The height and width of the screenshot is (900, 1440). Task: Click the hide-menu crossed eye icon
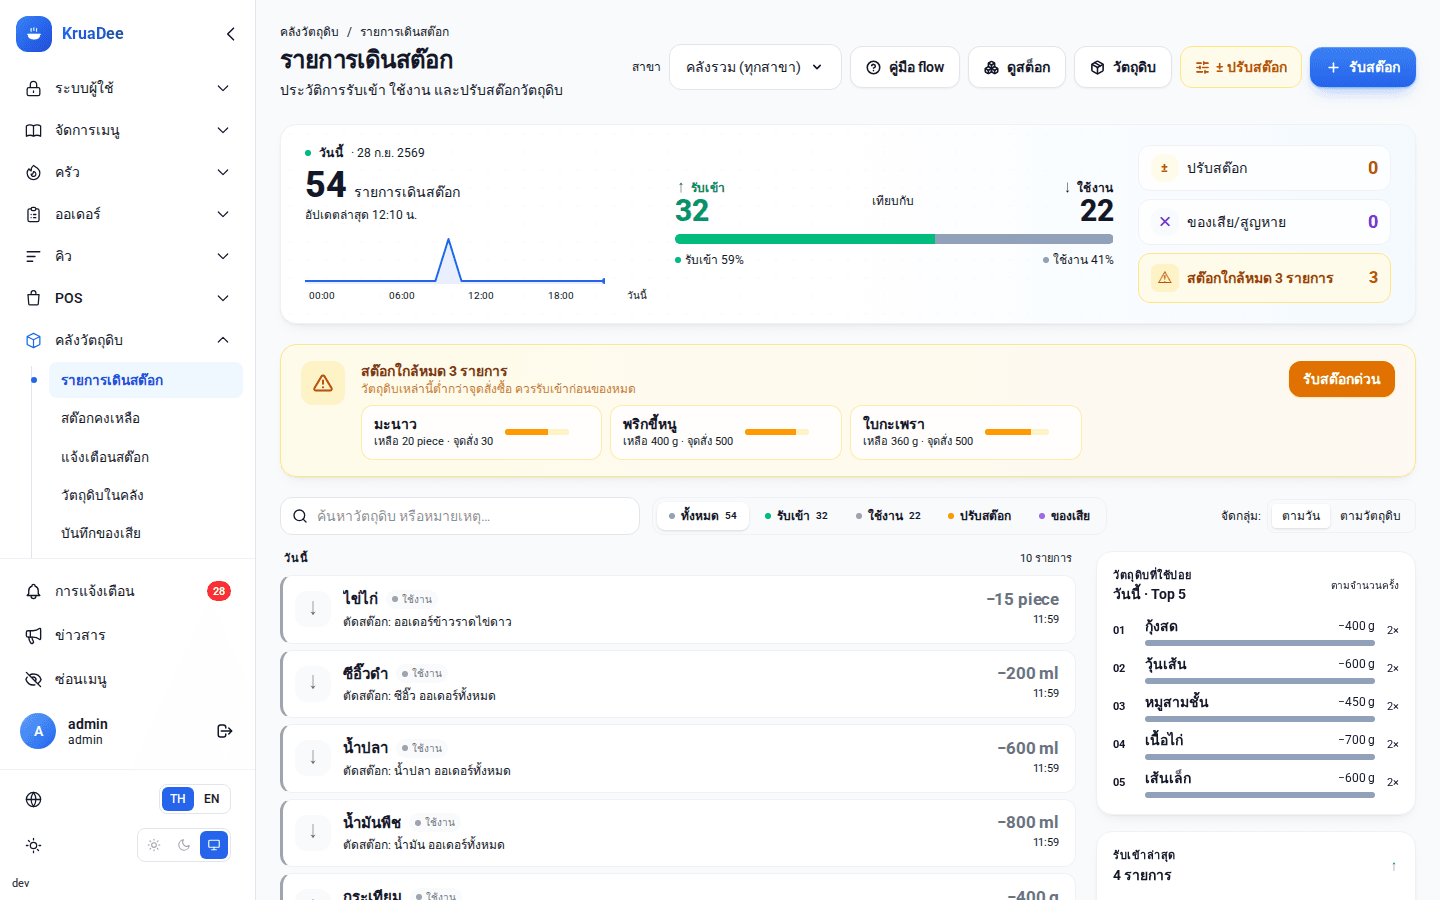click(x=34, y=679)
